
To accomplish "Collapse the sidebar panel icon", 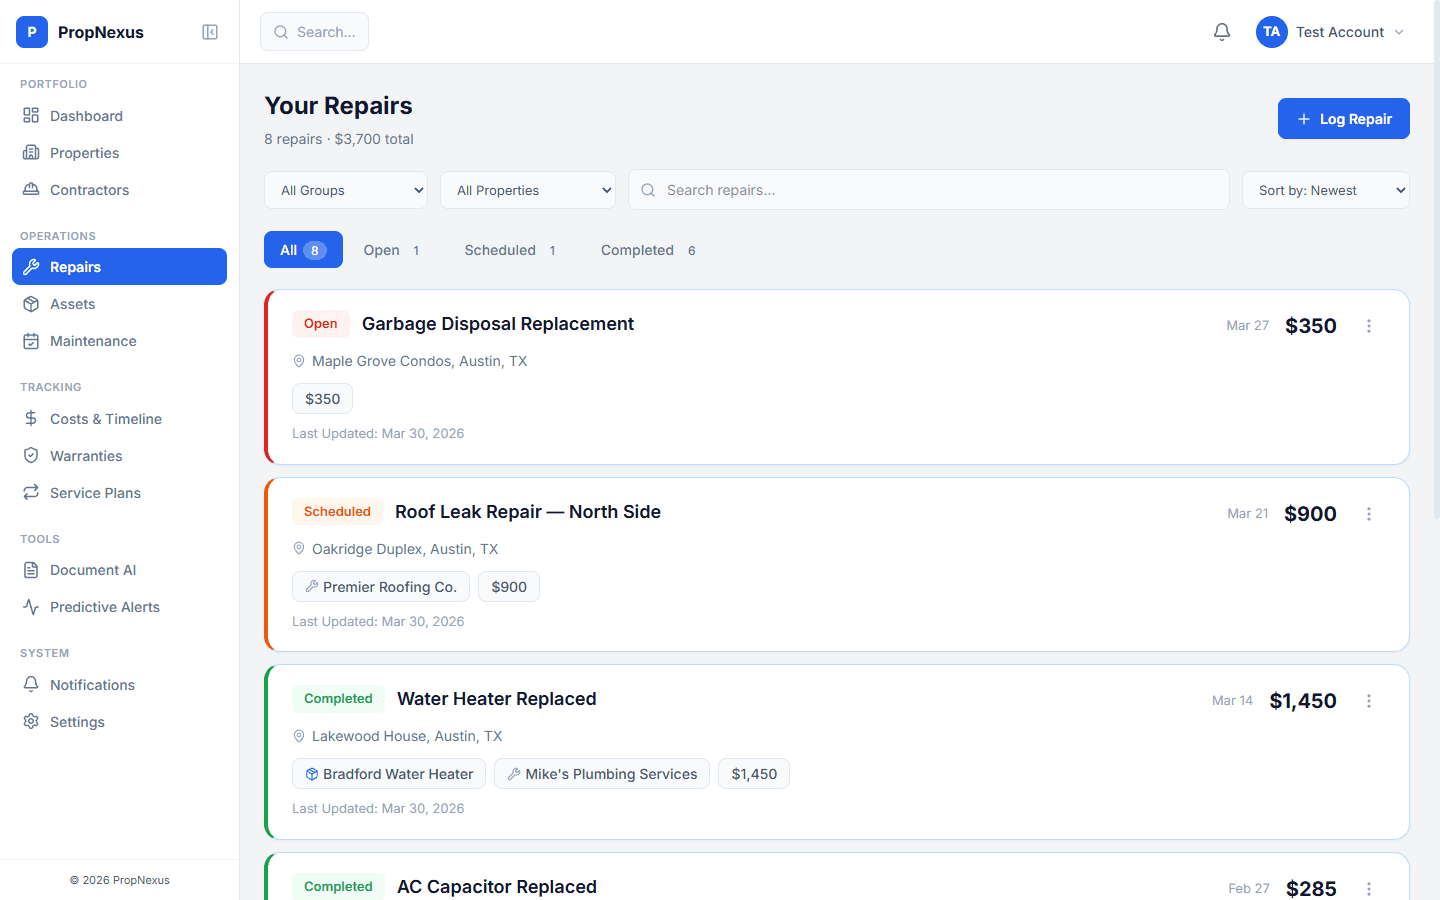I will pyautogui.click(x=210, y=32).
